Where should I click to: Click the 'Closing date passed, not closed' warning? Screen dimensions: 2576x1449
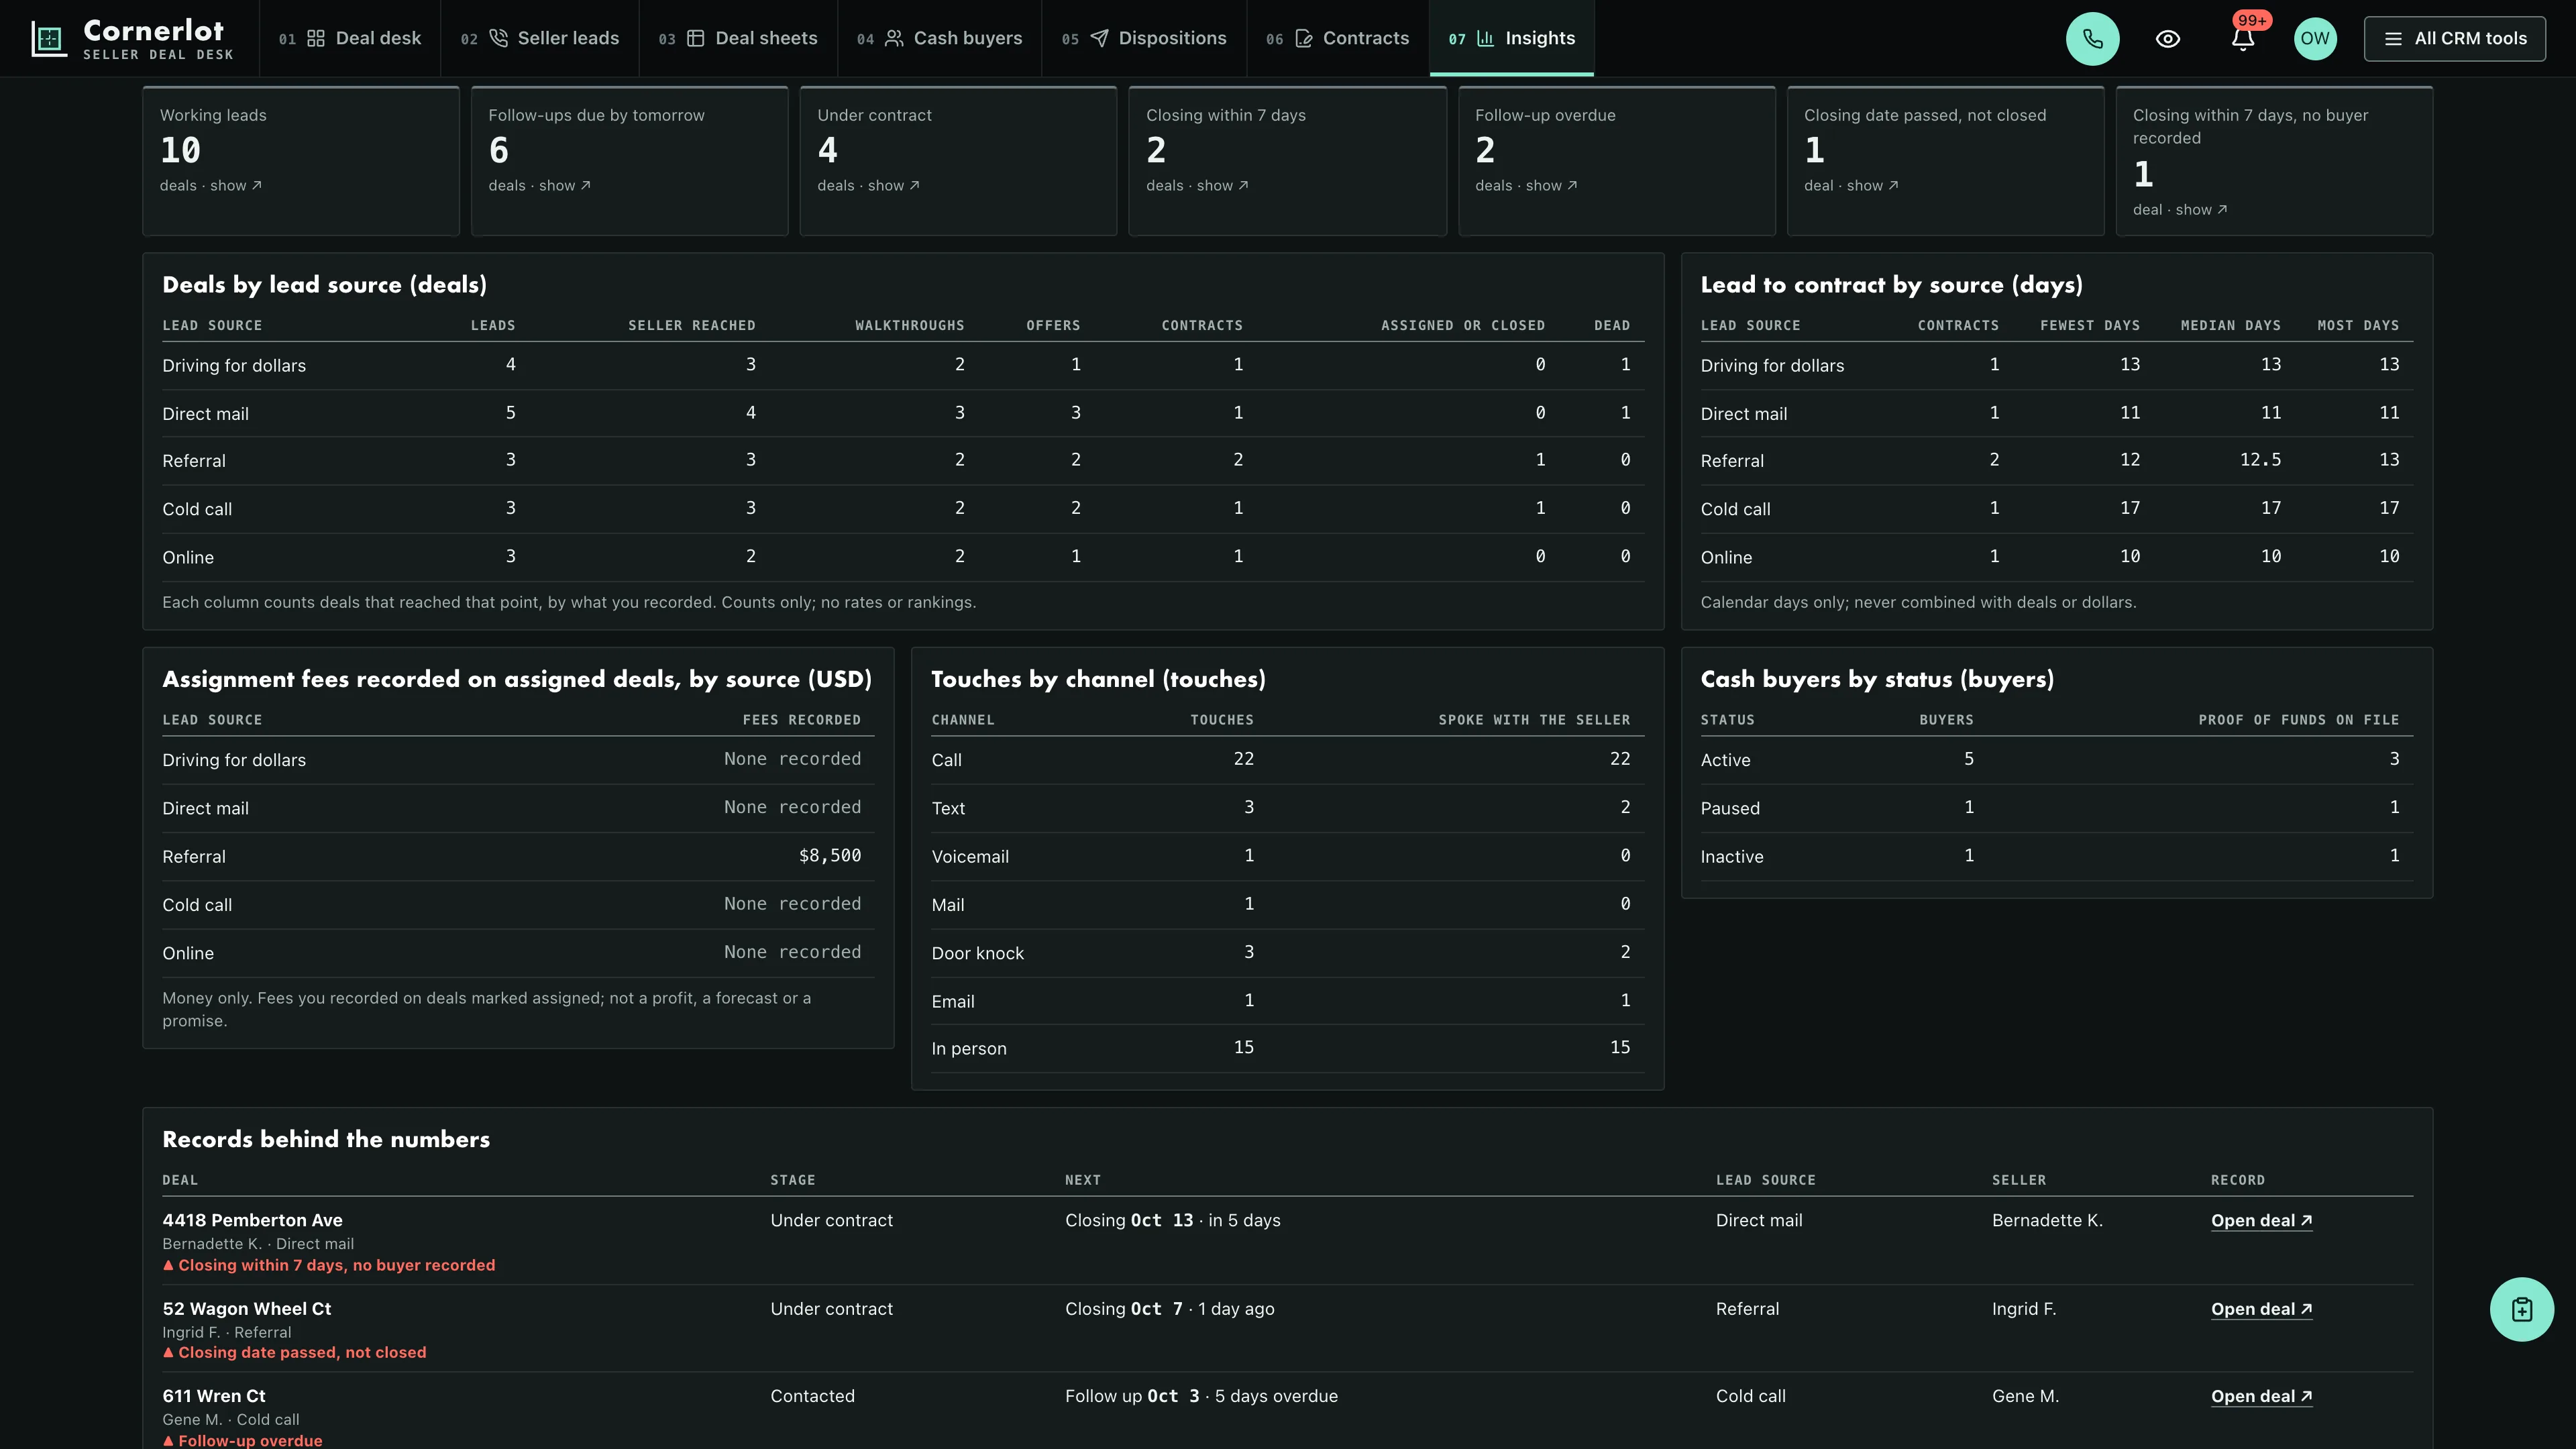click(x=295, y=1353)
